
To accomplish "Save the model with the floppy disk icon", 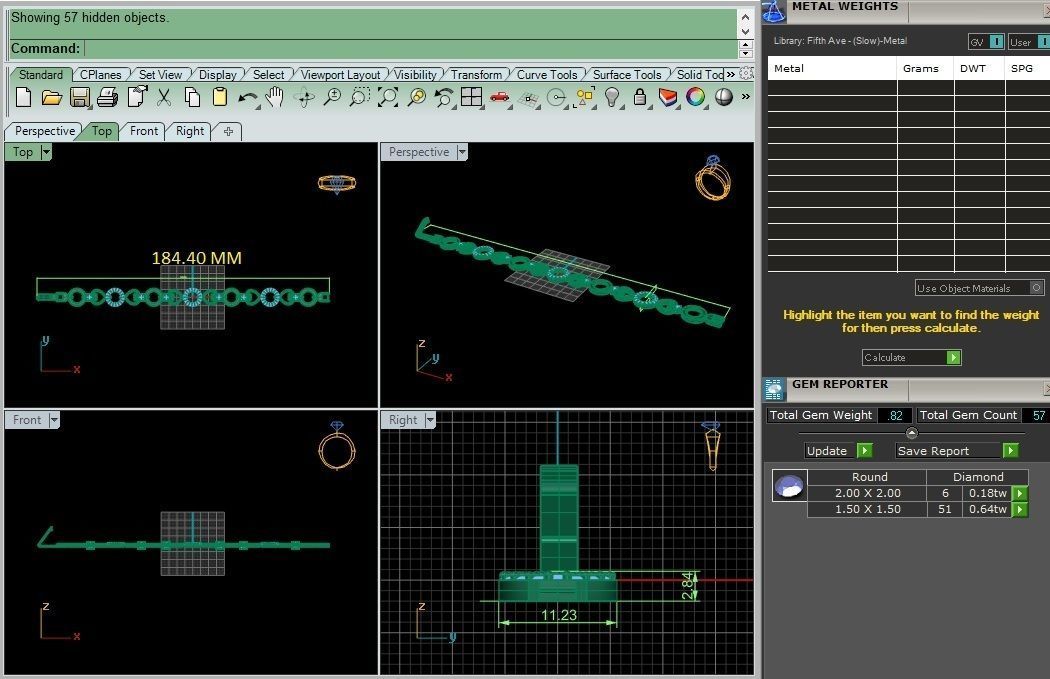I will click(x=80, y=98).
